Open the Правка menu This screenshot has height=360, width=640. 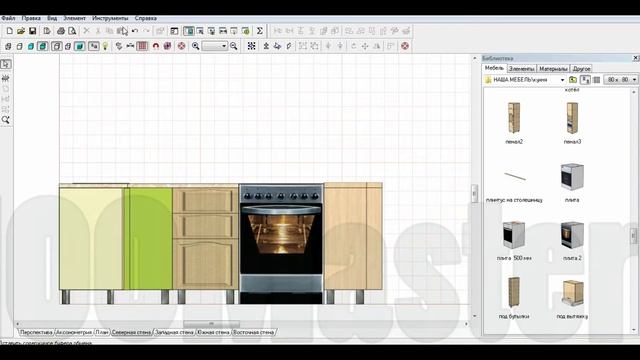31,18
